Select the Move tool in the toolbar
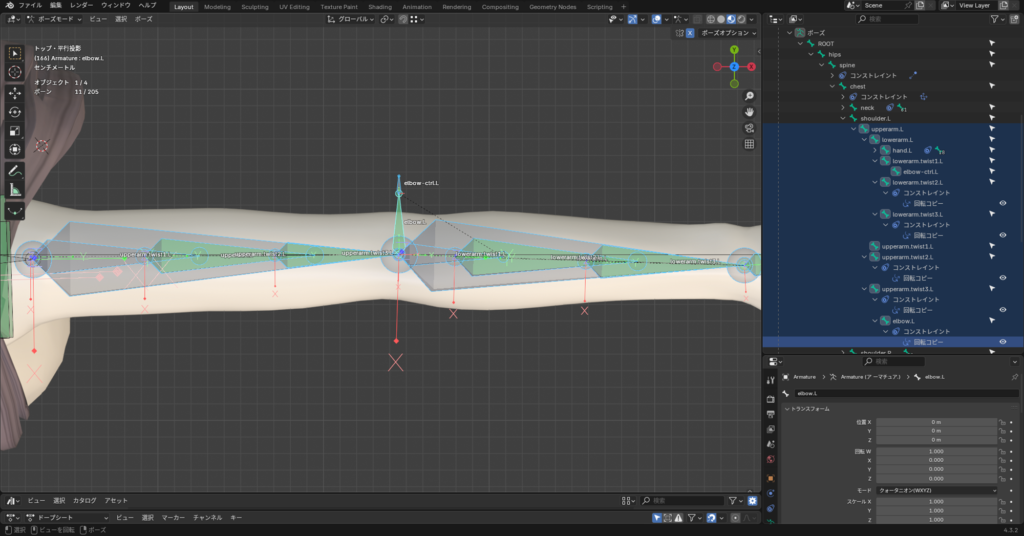 pos(15,92)
